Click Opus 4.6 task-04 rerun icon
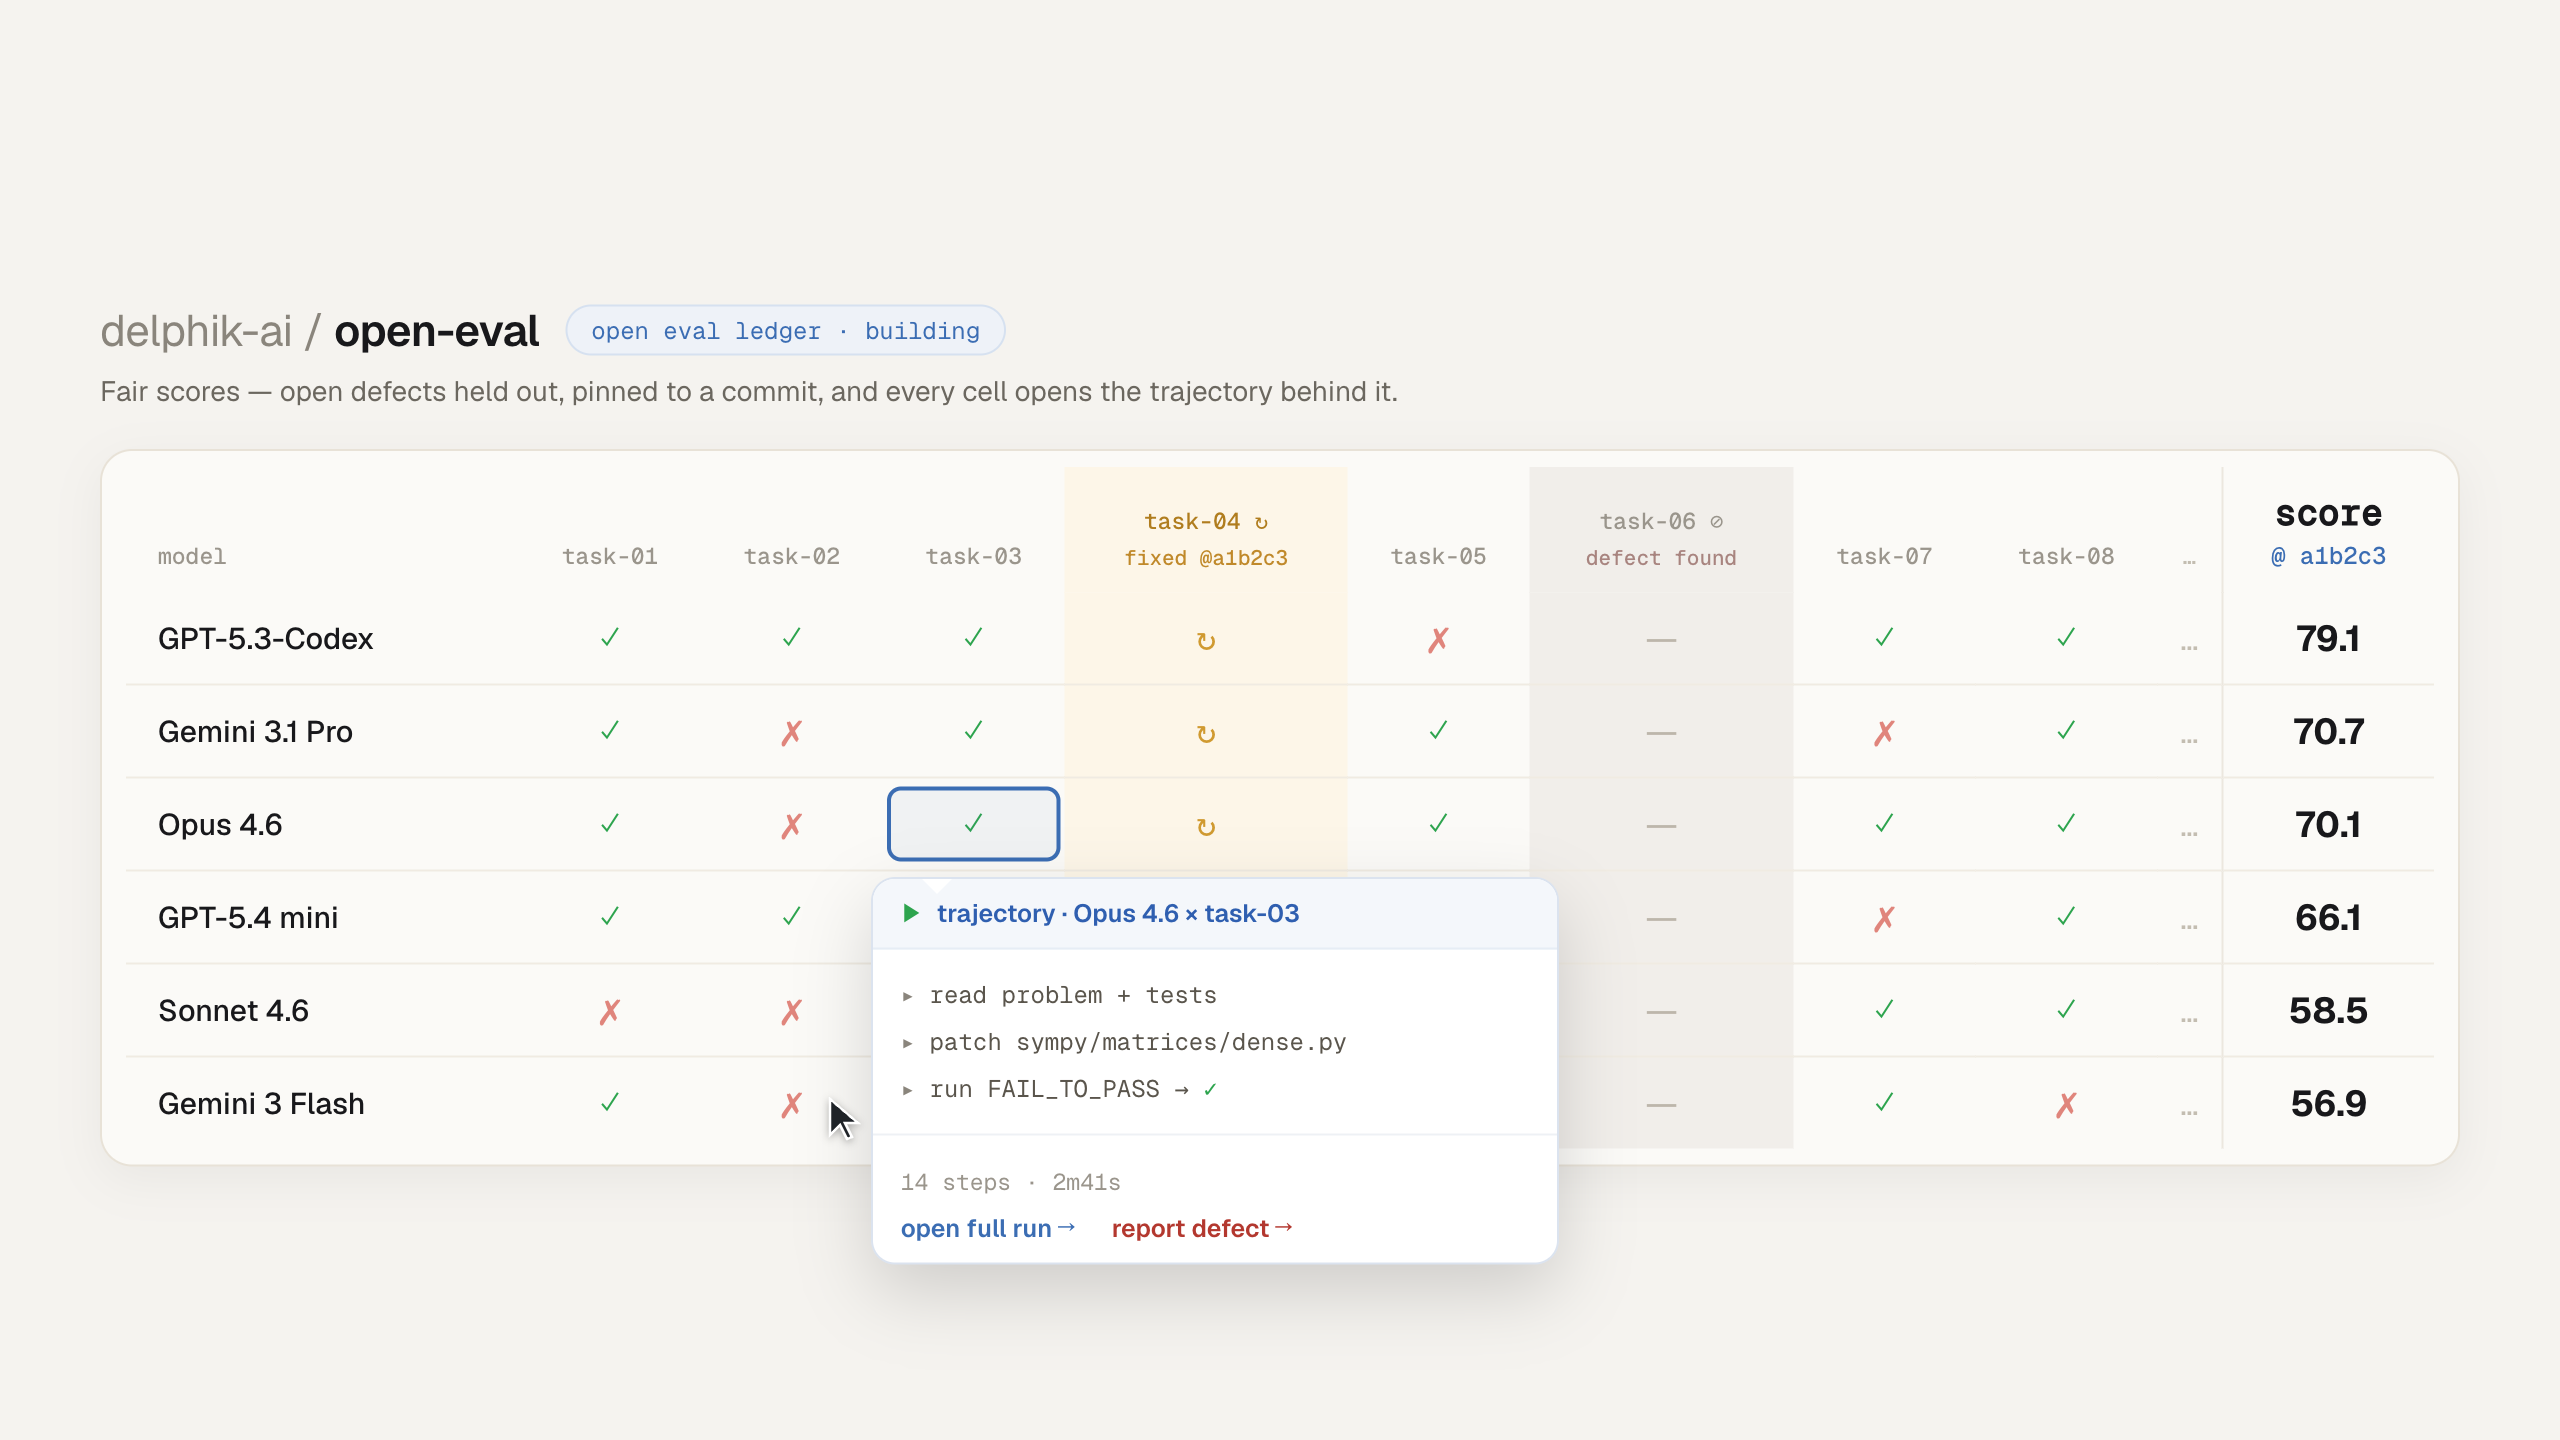The width and height of the screenshot is (2560, 1440). click(x=1206, y=826)
